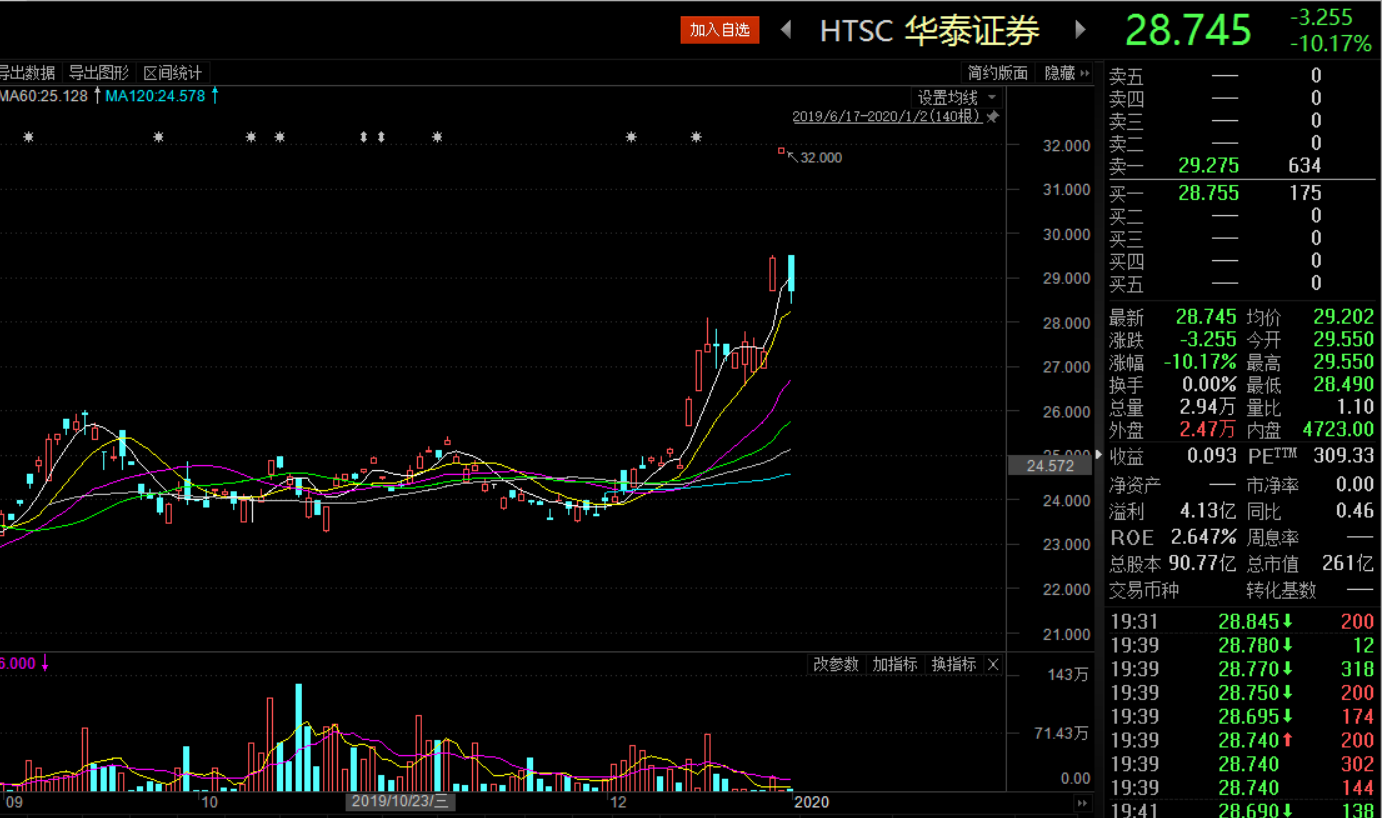Click the trade volume 318 in tick list

(1359, 669)
